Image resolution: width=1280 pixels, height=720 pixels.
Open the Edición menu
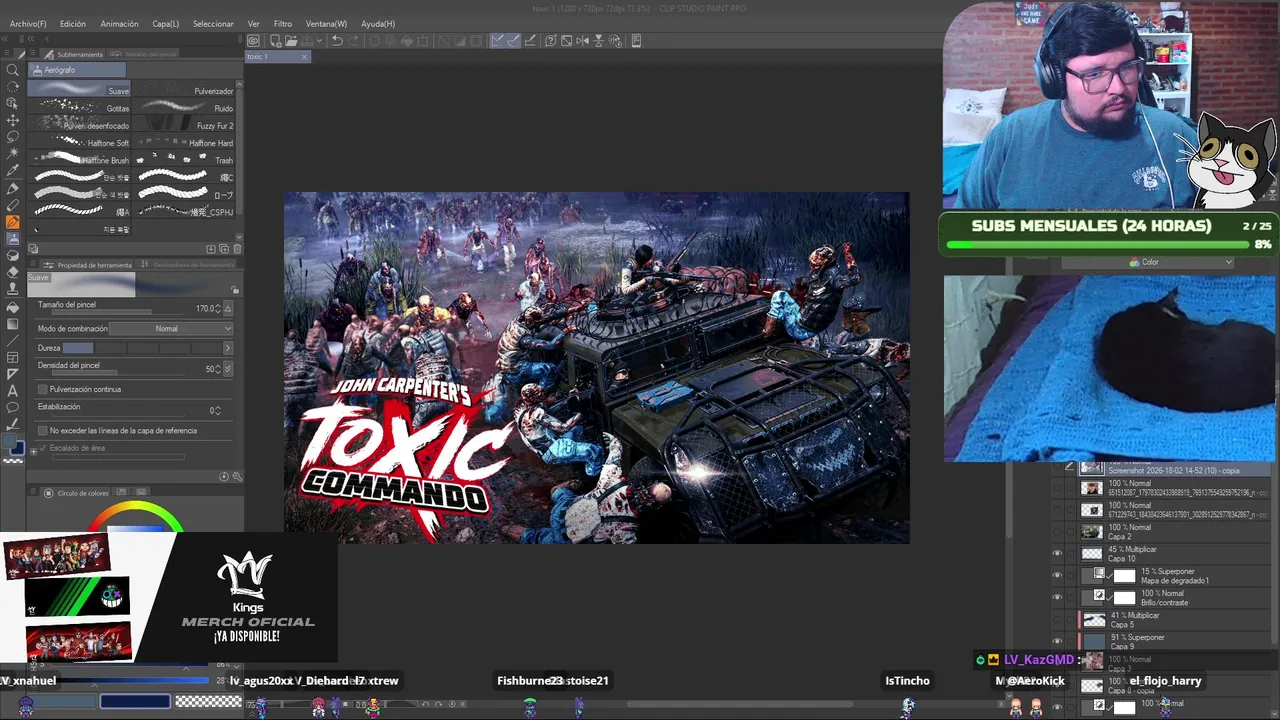click(x=73, y=24)
